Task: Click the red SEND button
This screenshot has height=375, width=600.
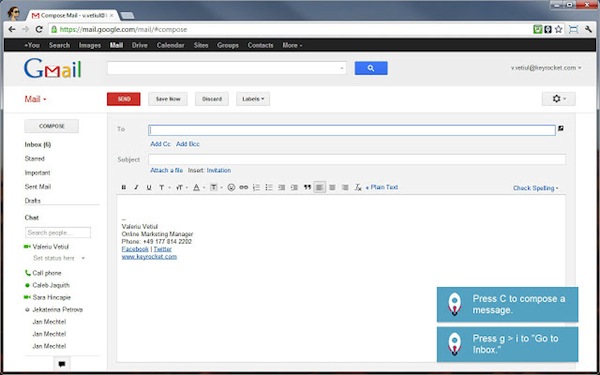Action: pos(124,99)
